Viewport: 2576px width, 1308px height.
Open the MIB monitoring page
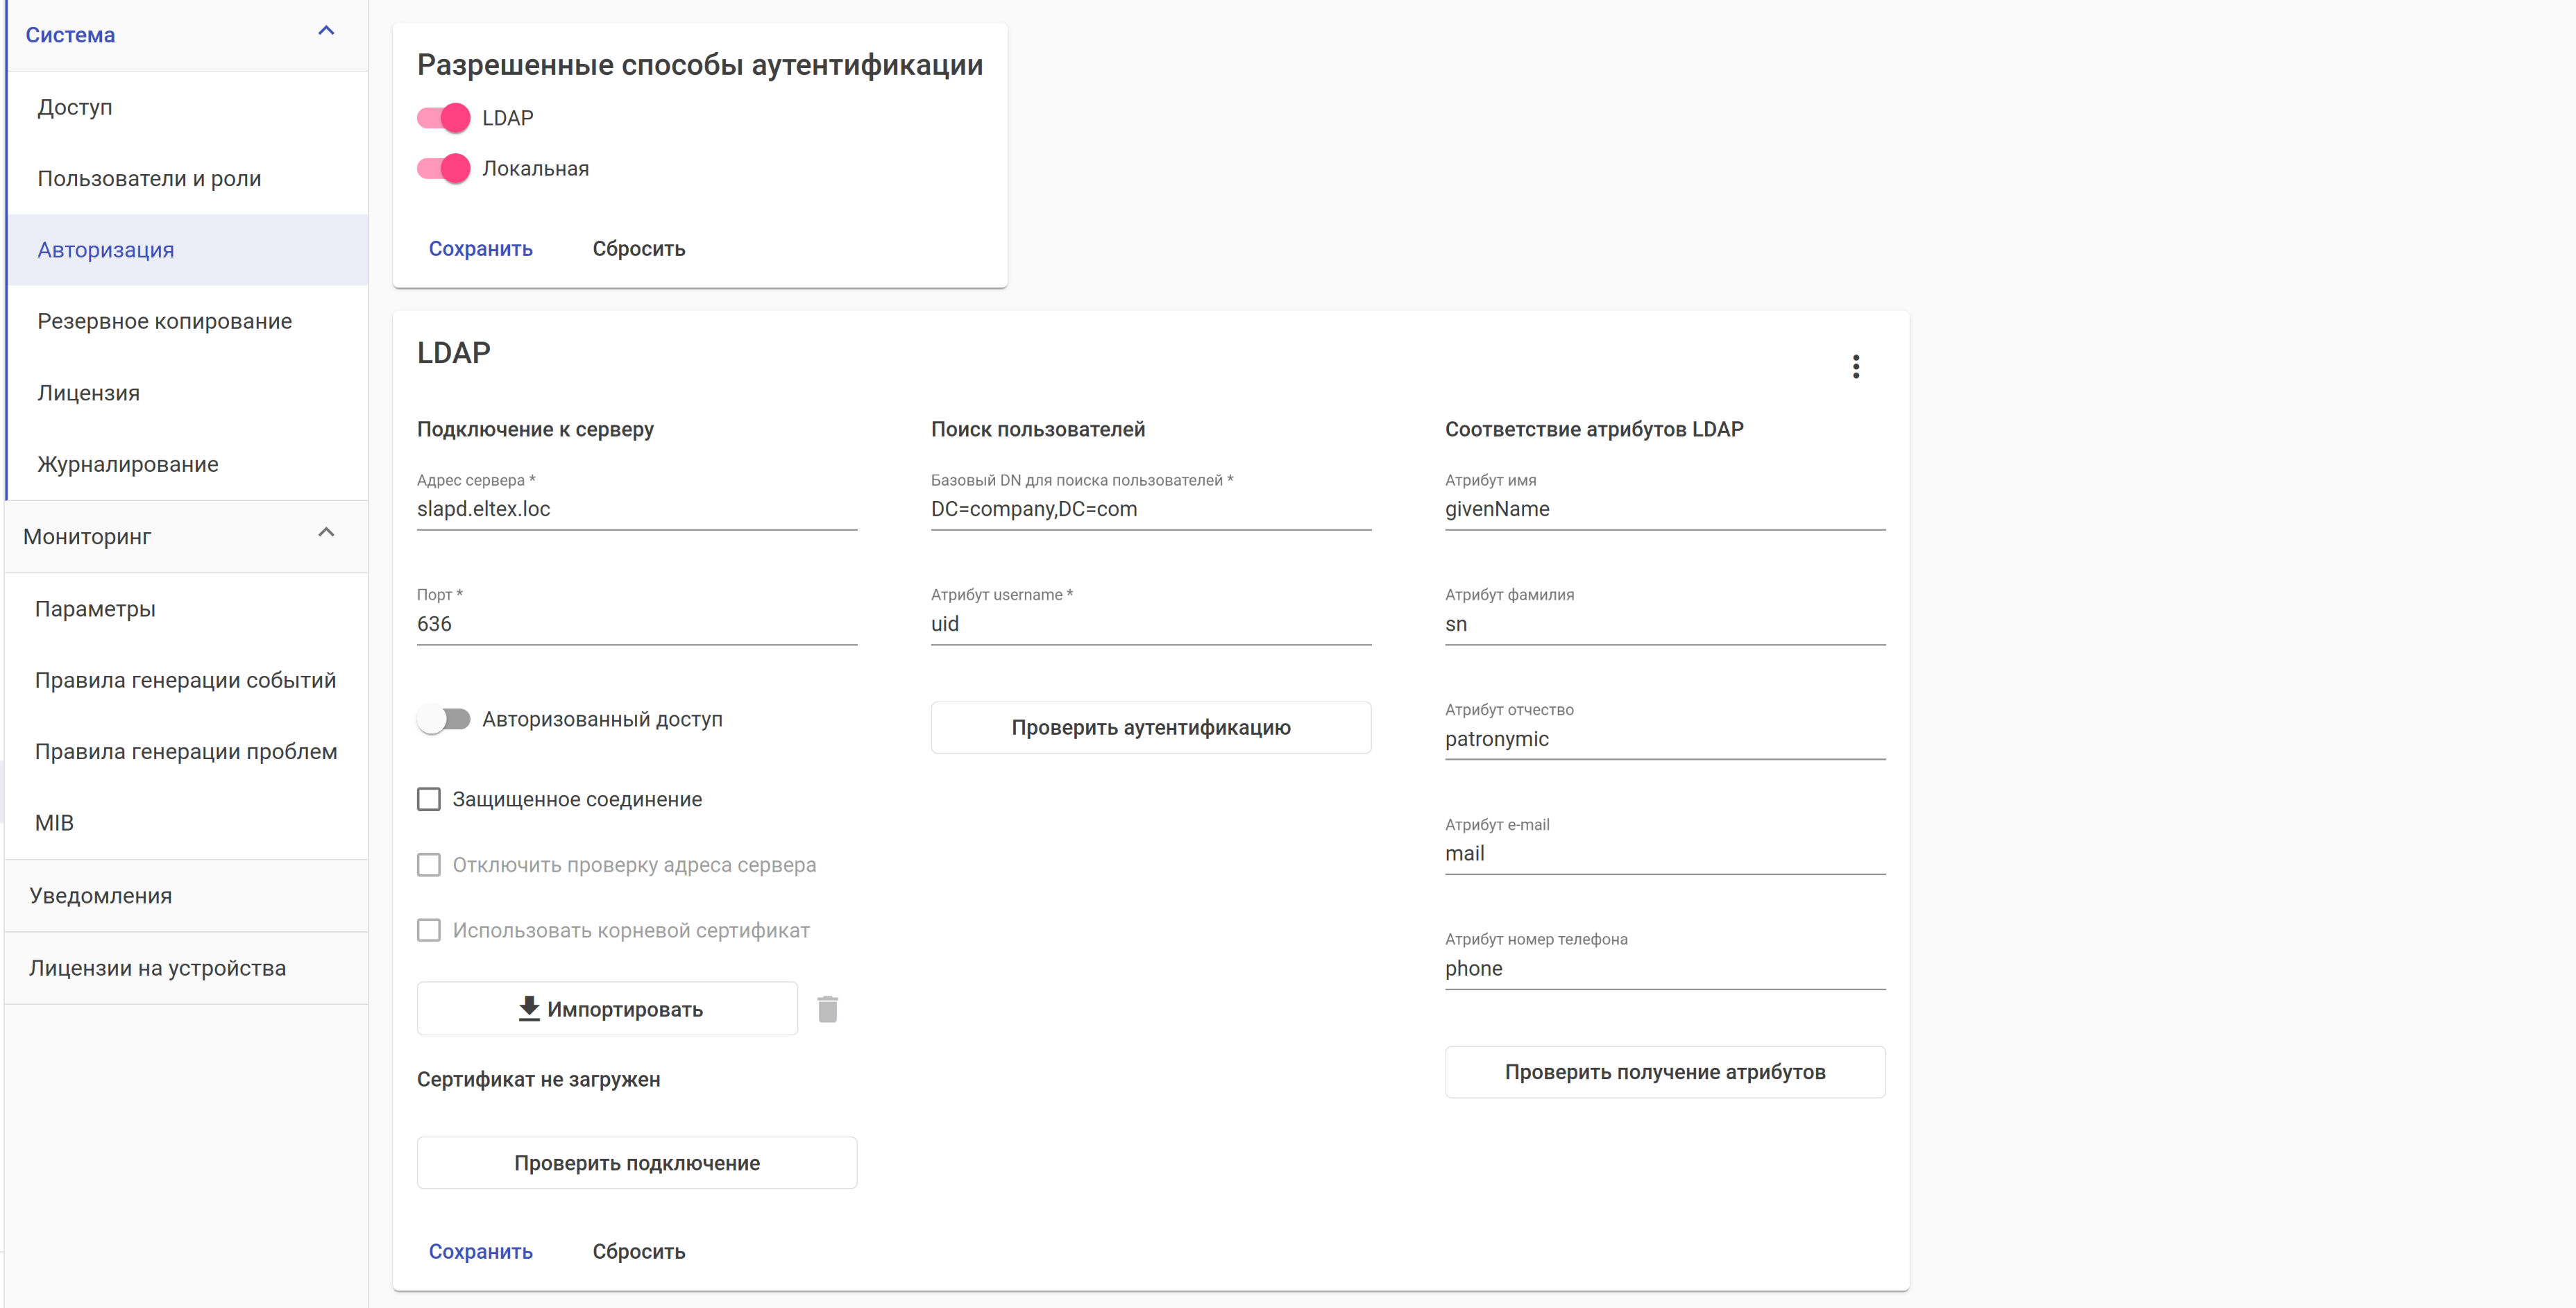(55, 823)
